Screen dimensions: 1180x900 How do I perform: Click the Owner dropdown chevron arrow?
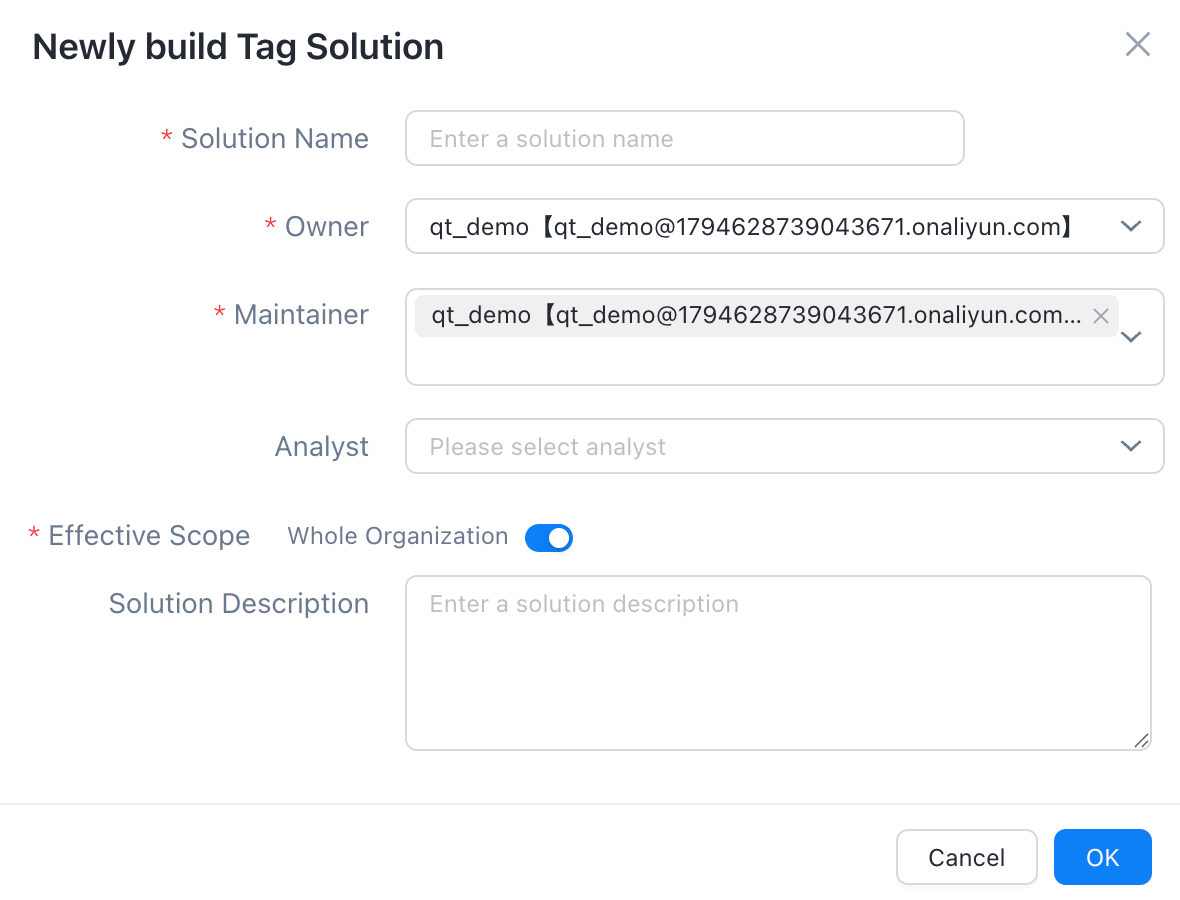[x=1130, y=227]
